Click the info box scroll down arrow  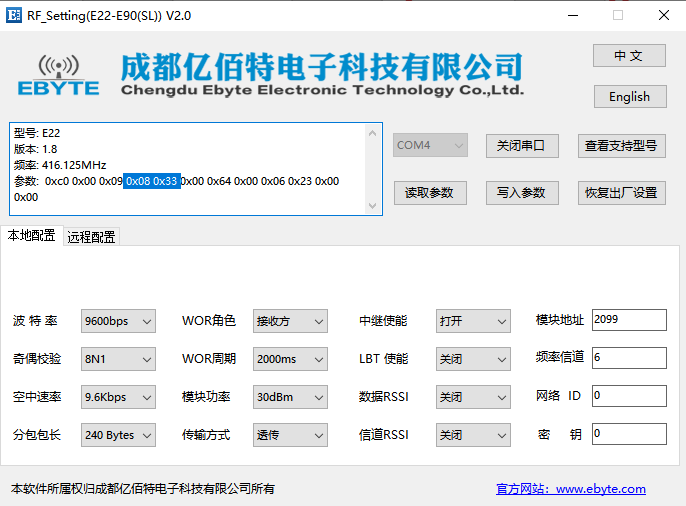click(x=374, y=206)
